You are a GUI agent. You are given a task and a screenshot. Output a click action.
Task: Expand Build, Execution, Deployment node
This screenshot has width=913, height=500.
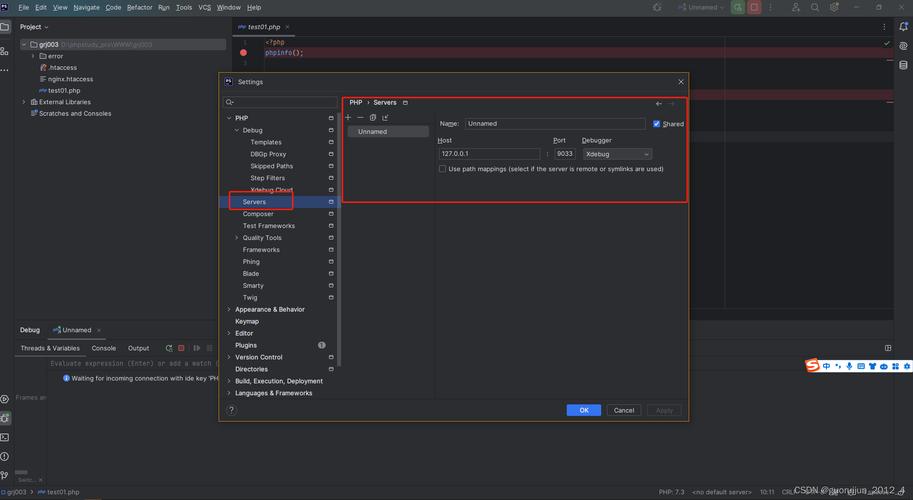(229, 381)
